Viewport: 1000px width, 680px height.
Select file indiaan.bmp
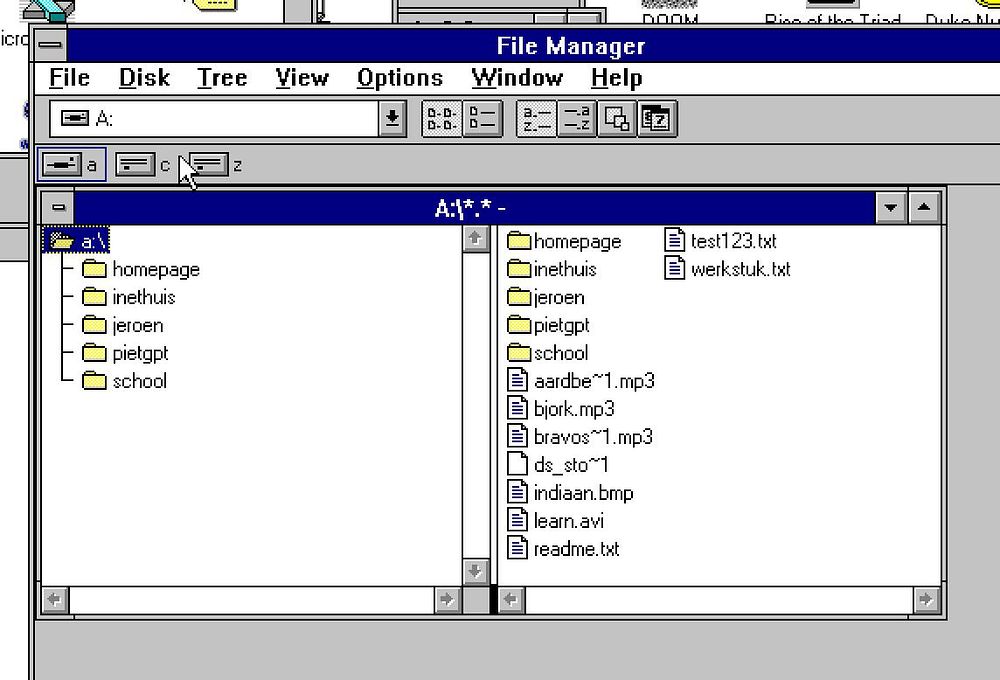click(571, 493)
